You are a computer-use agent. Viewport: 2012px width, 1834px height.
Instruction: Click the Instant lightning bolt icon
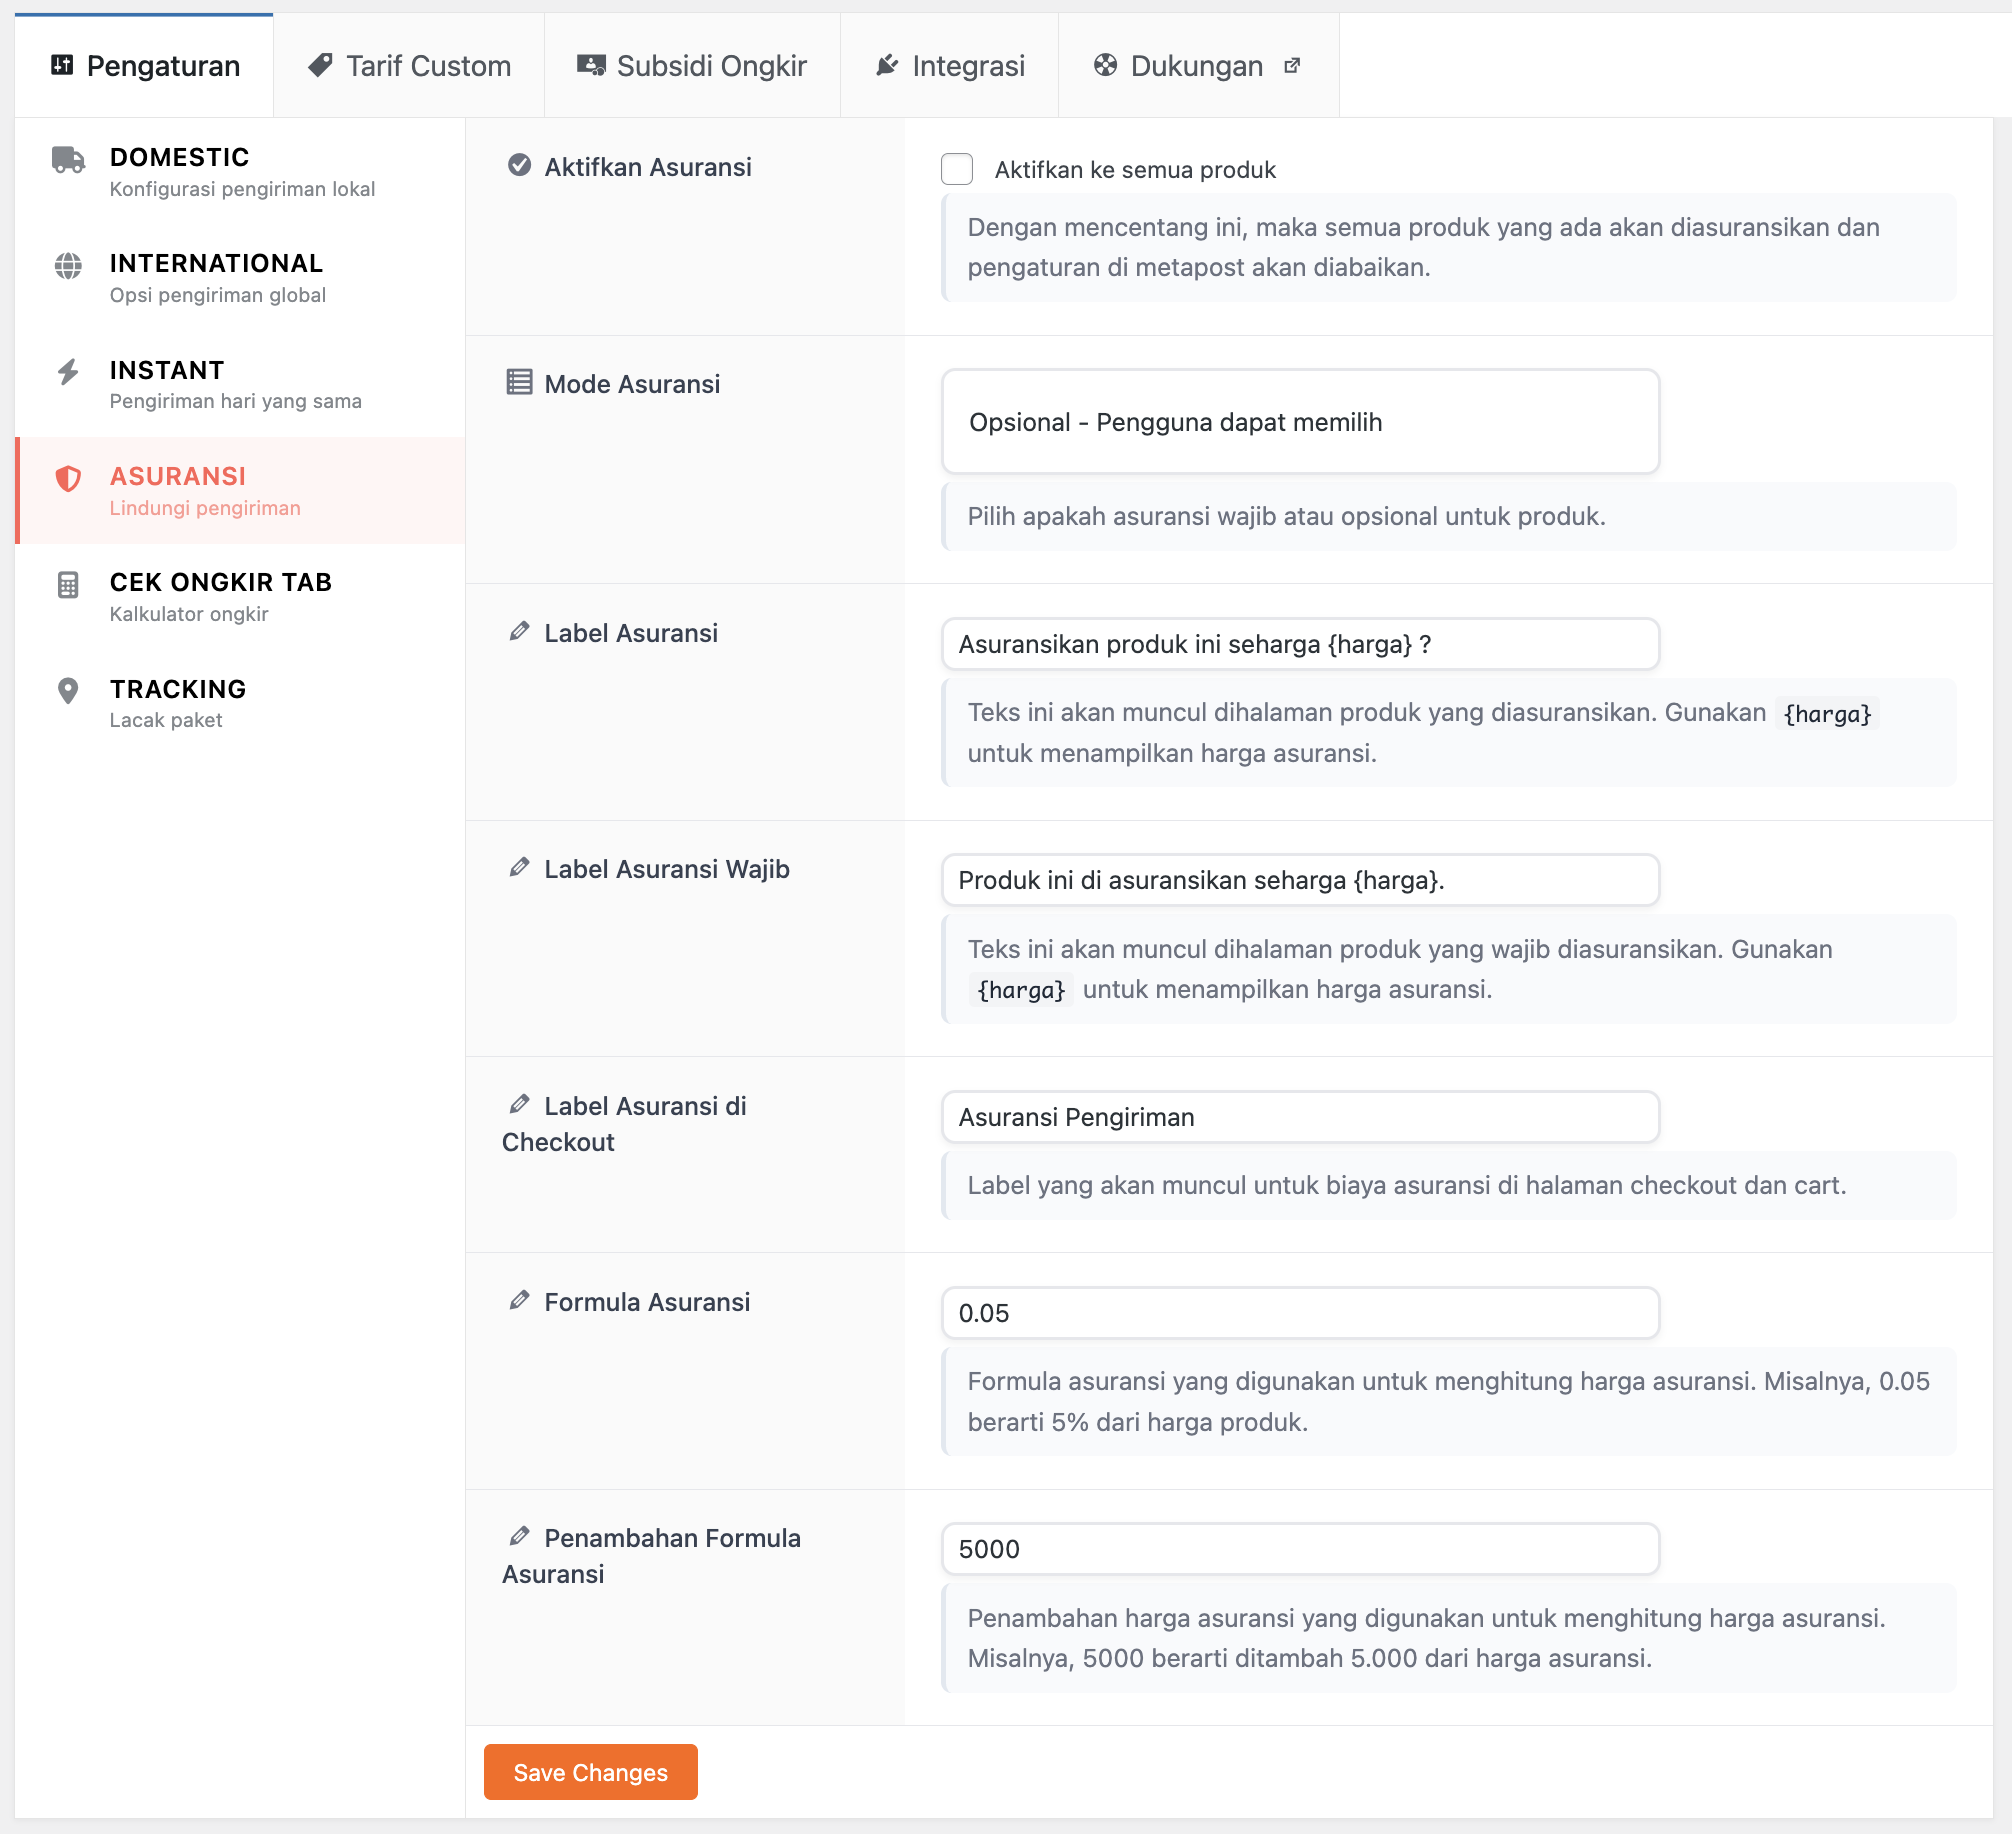tap(68, 372)
